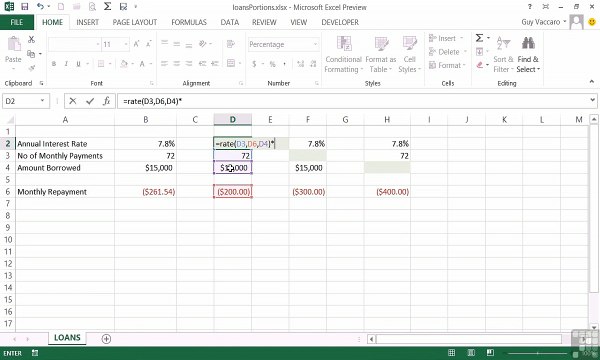Click the Wrap Text icon

pyautogui.click(x=231, y=44)
